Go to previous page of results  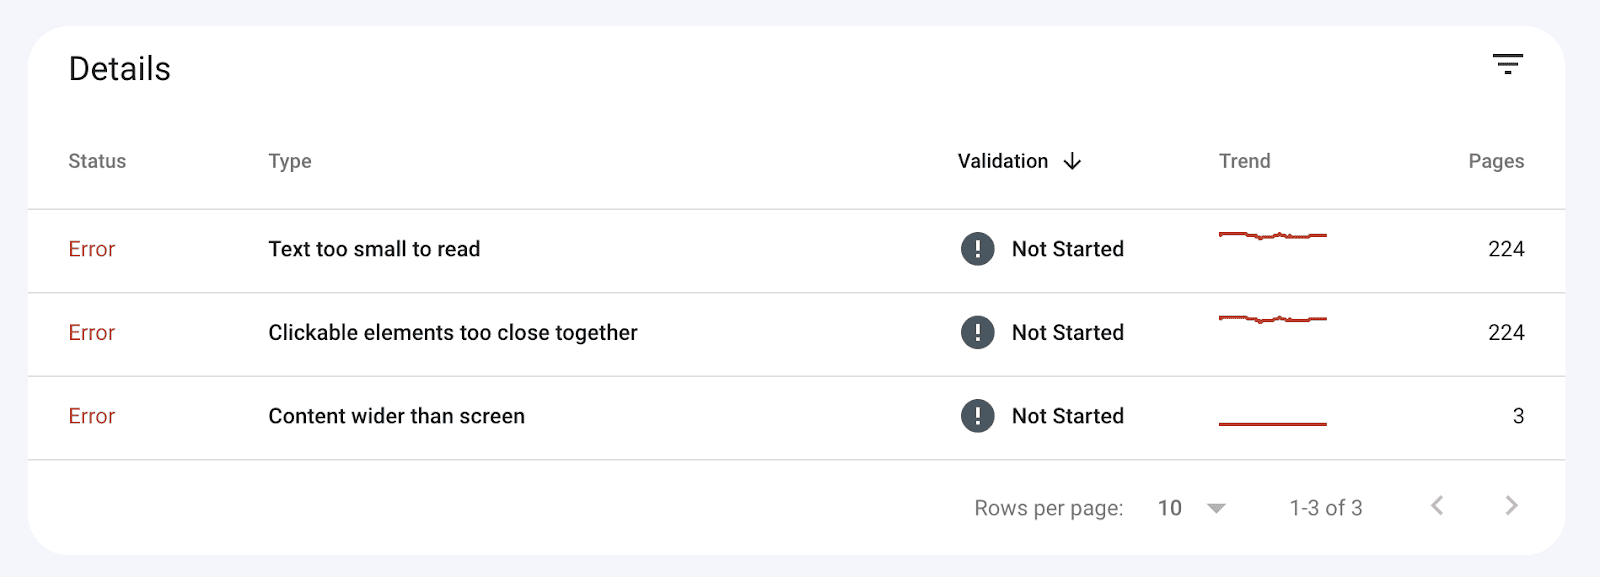tap(1437, 506)
